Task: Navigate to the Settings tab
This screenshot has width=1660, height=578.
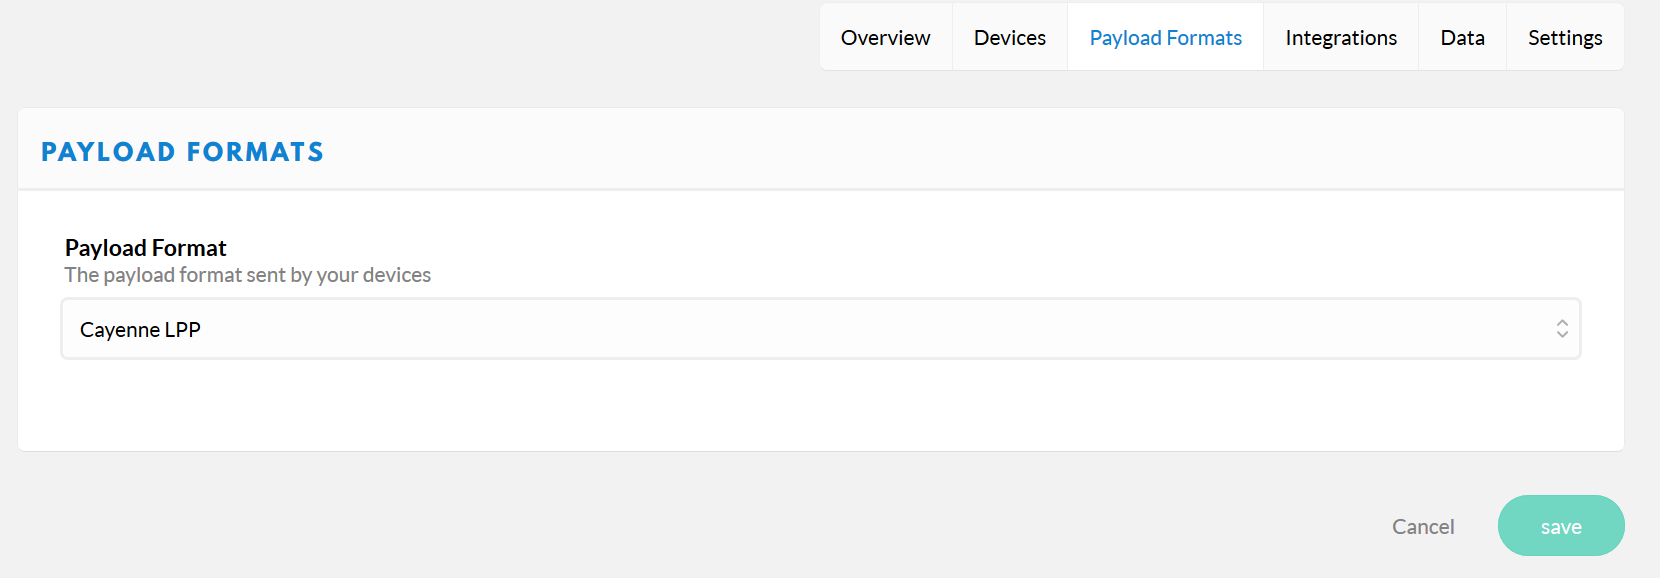Action: (1565, 38)
